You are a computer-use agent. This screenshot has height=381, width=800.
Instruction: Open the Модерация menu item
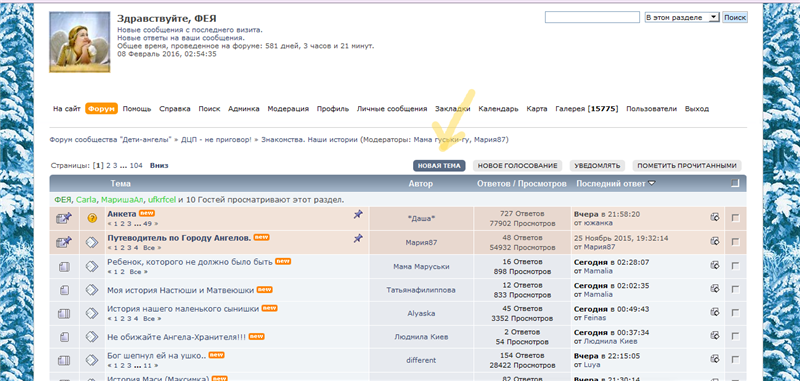pos(288,109)
